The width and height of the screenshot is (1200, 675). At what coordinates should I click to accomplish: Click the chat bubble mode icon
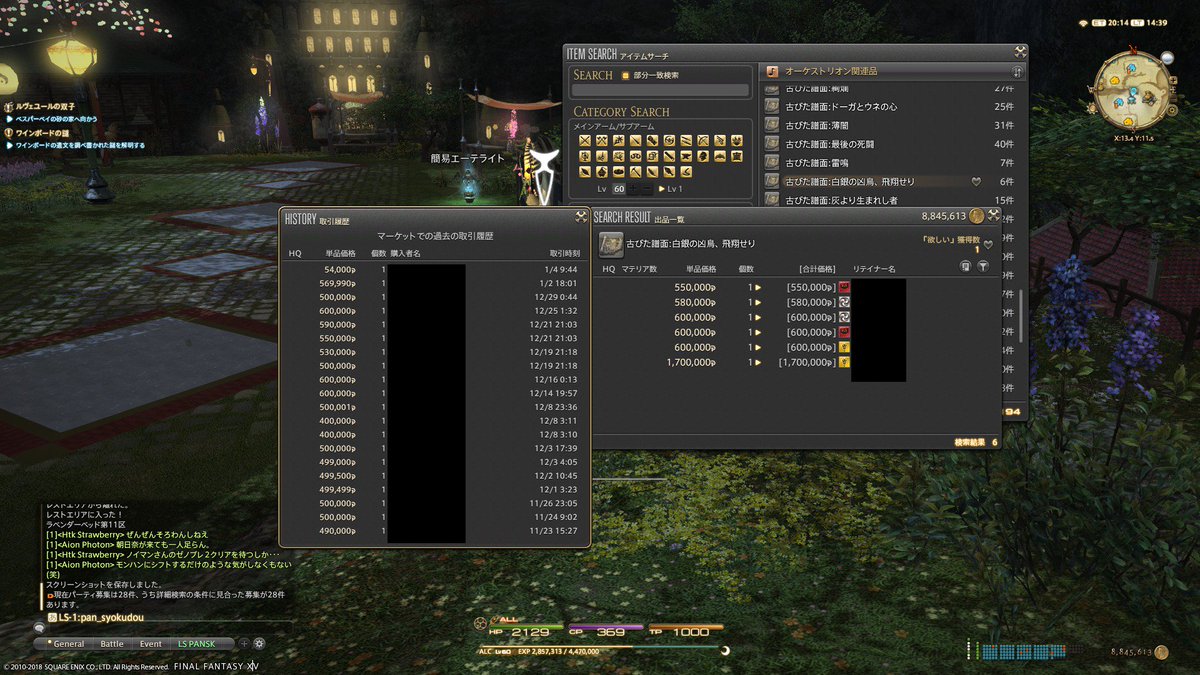[x=40, y=626]
